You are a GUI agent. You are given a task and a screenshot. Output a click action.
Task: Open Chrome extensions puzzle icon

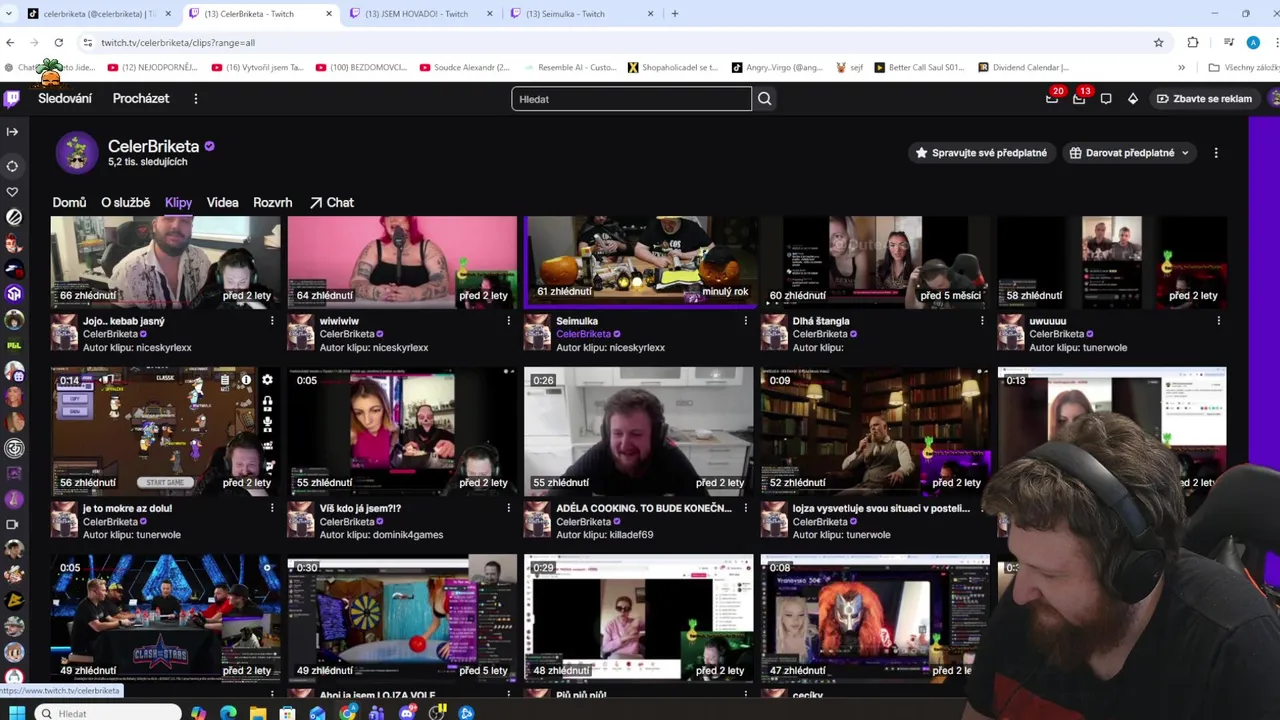[x=1193, y=43]
